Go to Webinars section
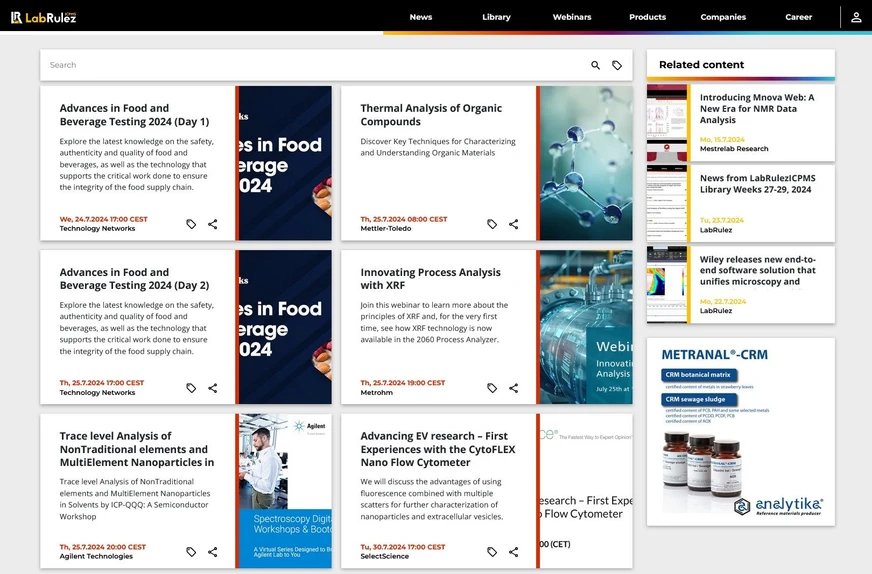872x574 pixels. click(x=572, y=17)
